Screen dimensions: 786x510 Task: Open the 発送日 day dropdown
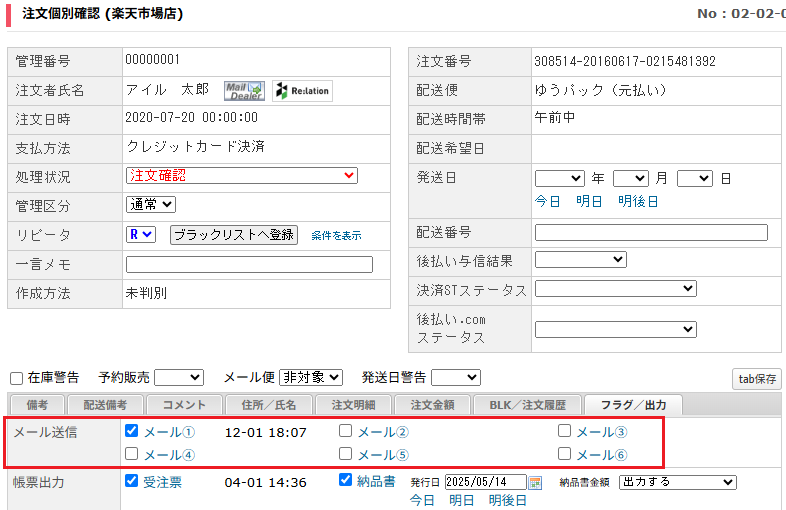[695, 179]
